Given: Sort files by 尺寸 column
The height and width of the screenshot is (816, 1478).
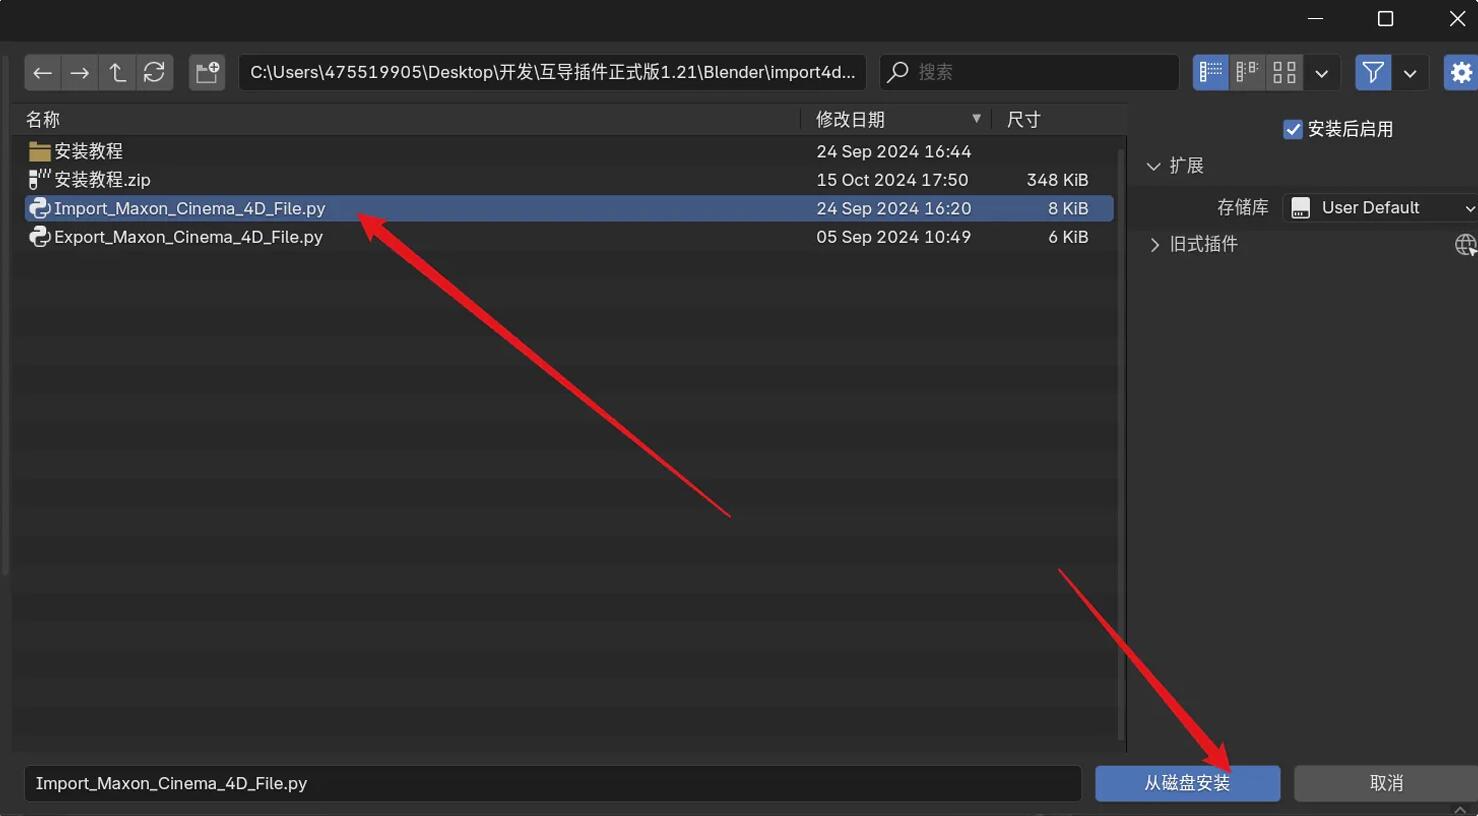Looking at the screenshot, I should 1023,119.
